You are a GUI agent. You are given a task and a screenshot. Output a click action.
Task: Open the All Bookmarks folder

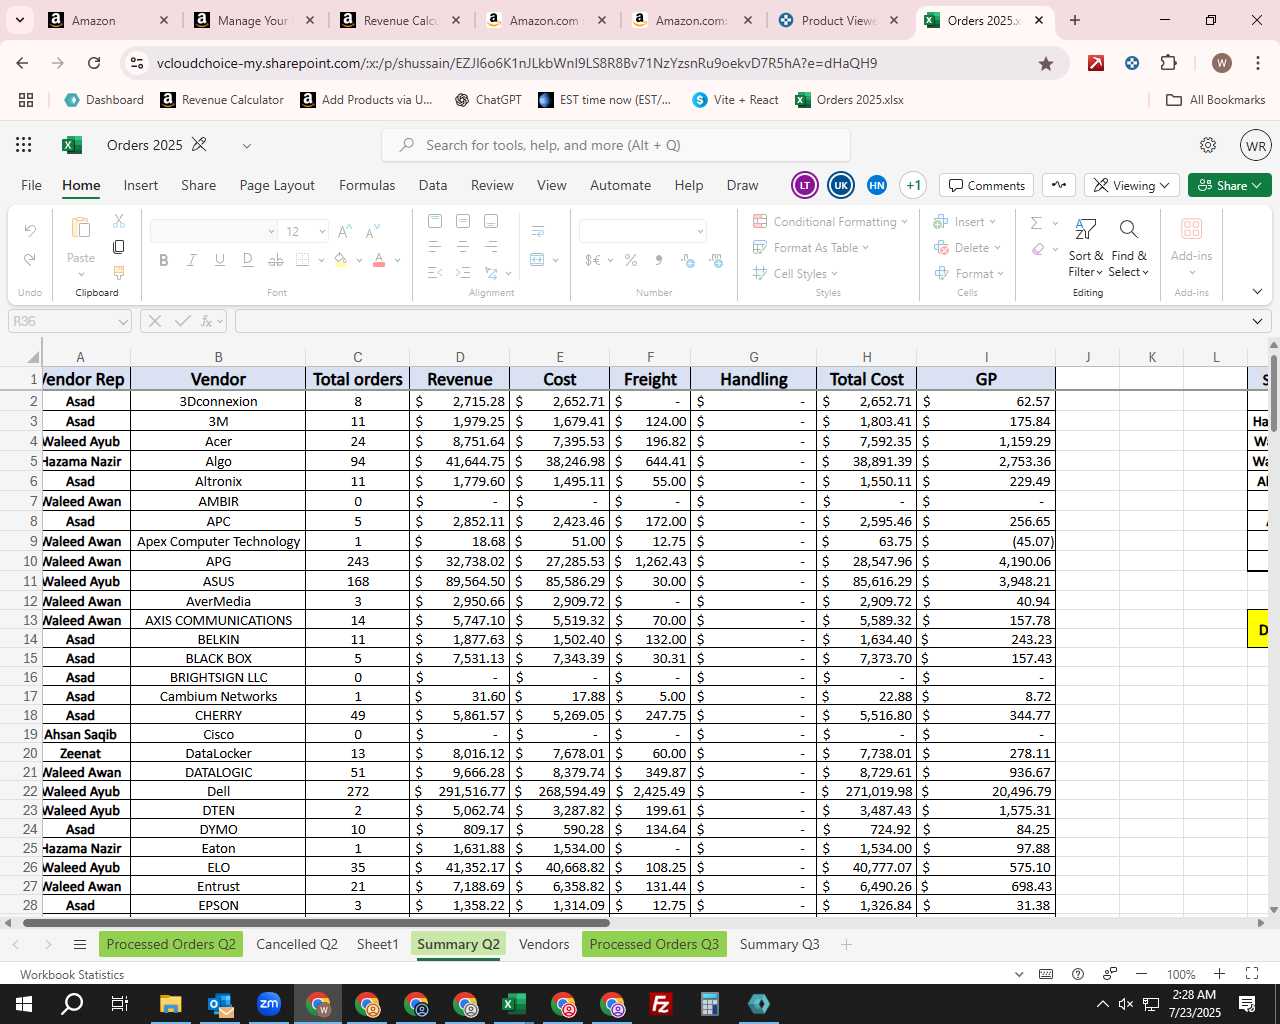1216,100
